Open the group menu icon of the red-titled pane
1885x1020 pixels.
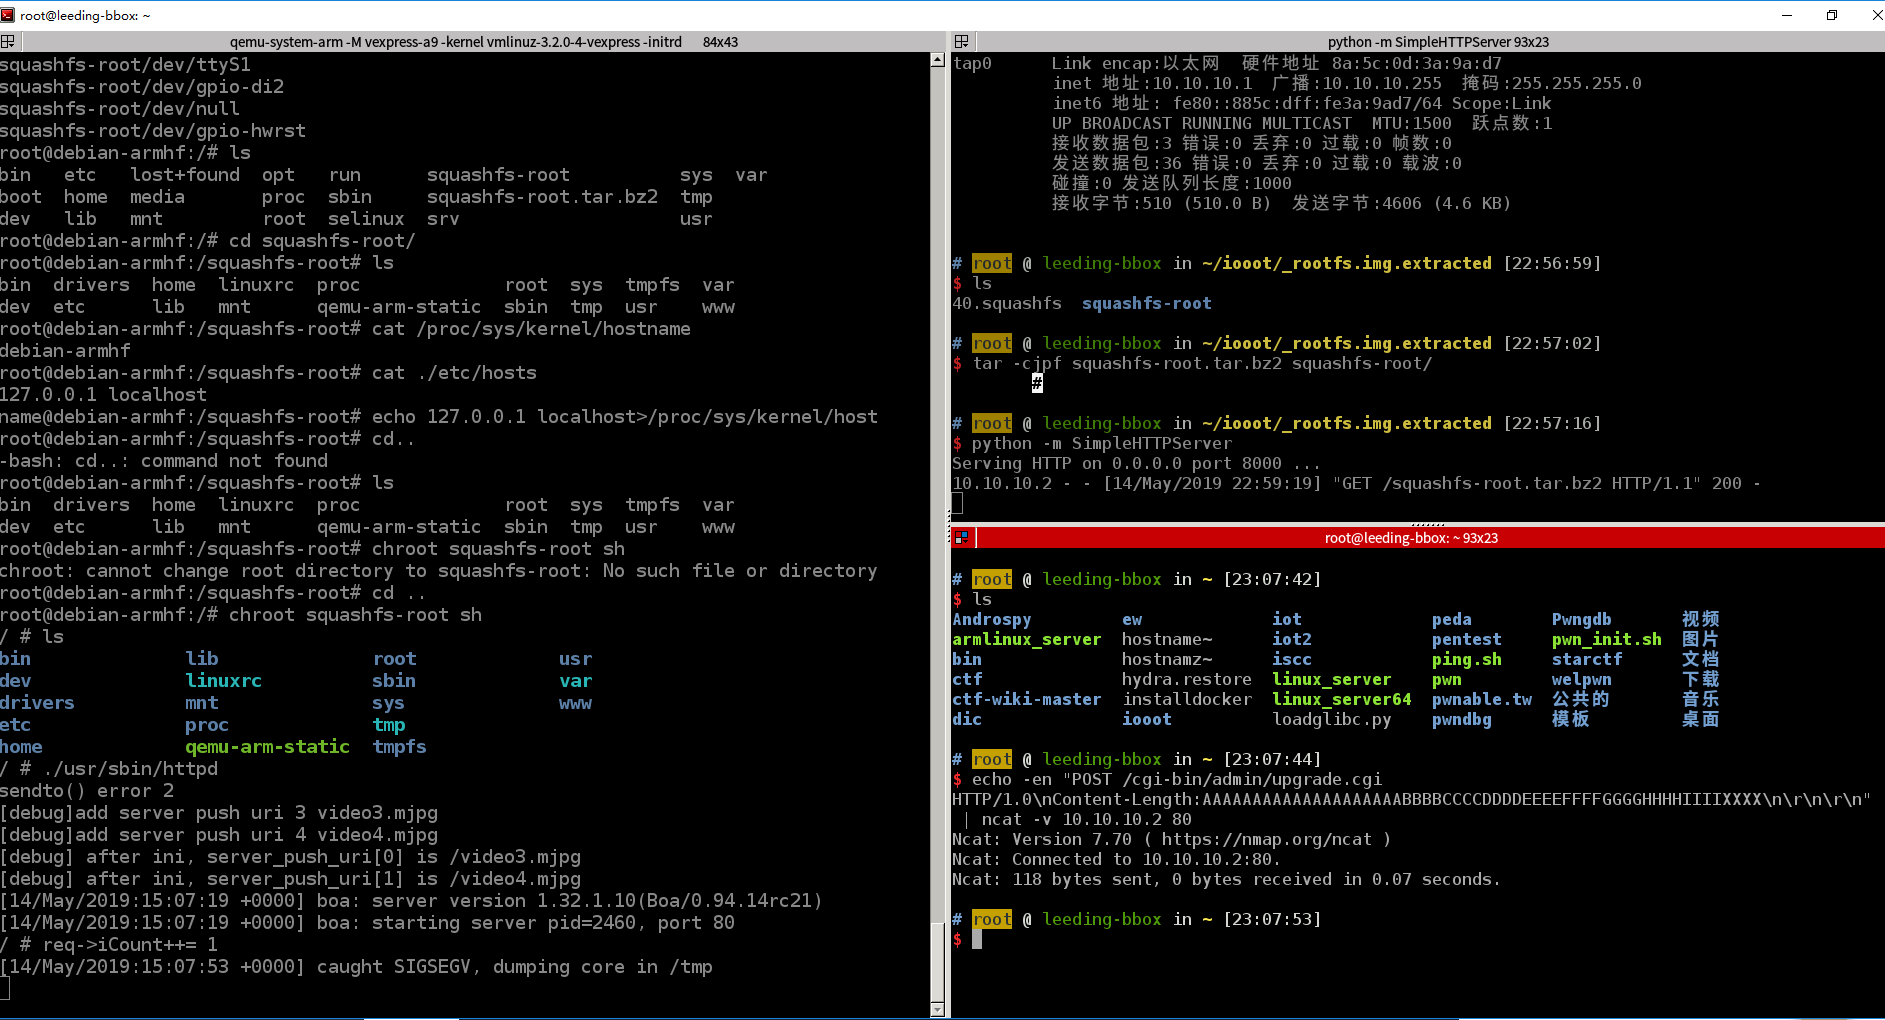pyautogui.click(x=962, y=538)
